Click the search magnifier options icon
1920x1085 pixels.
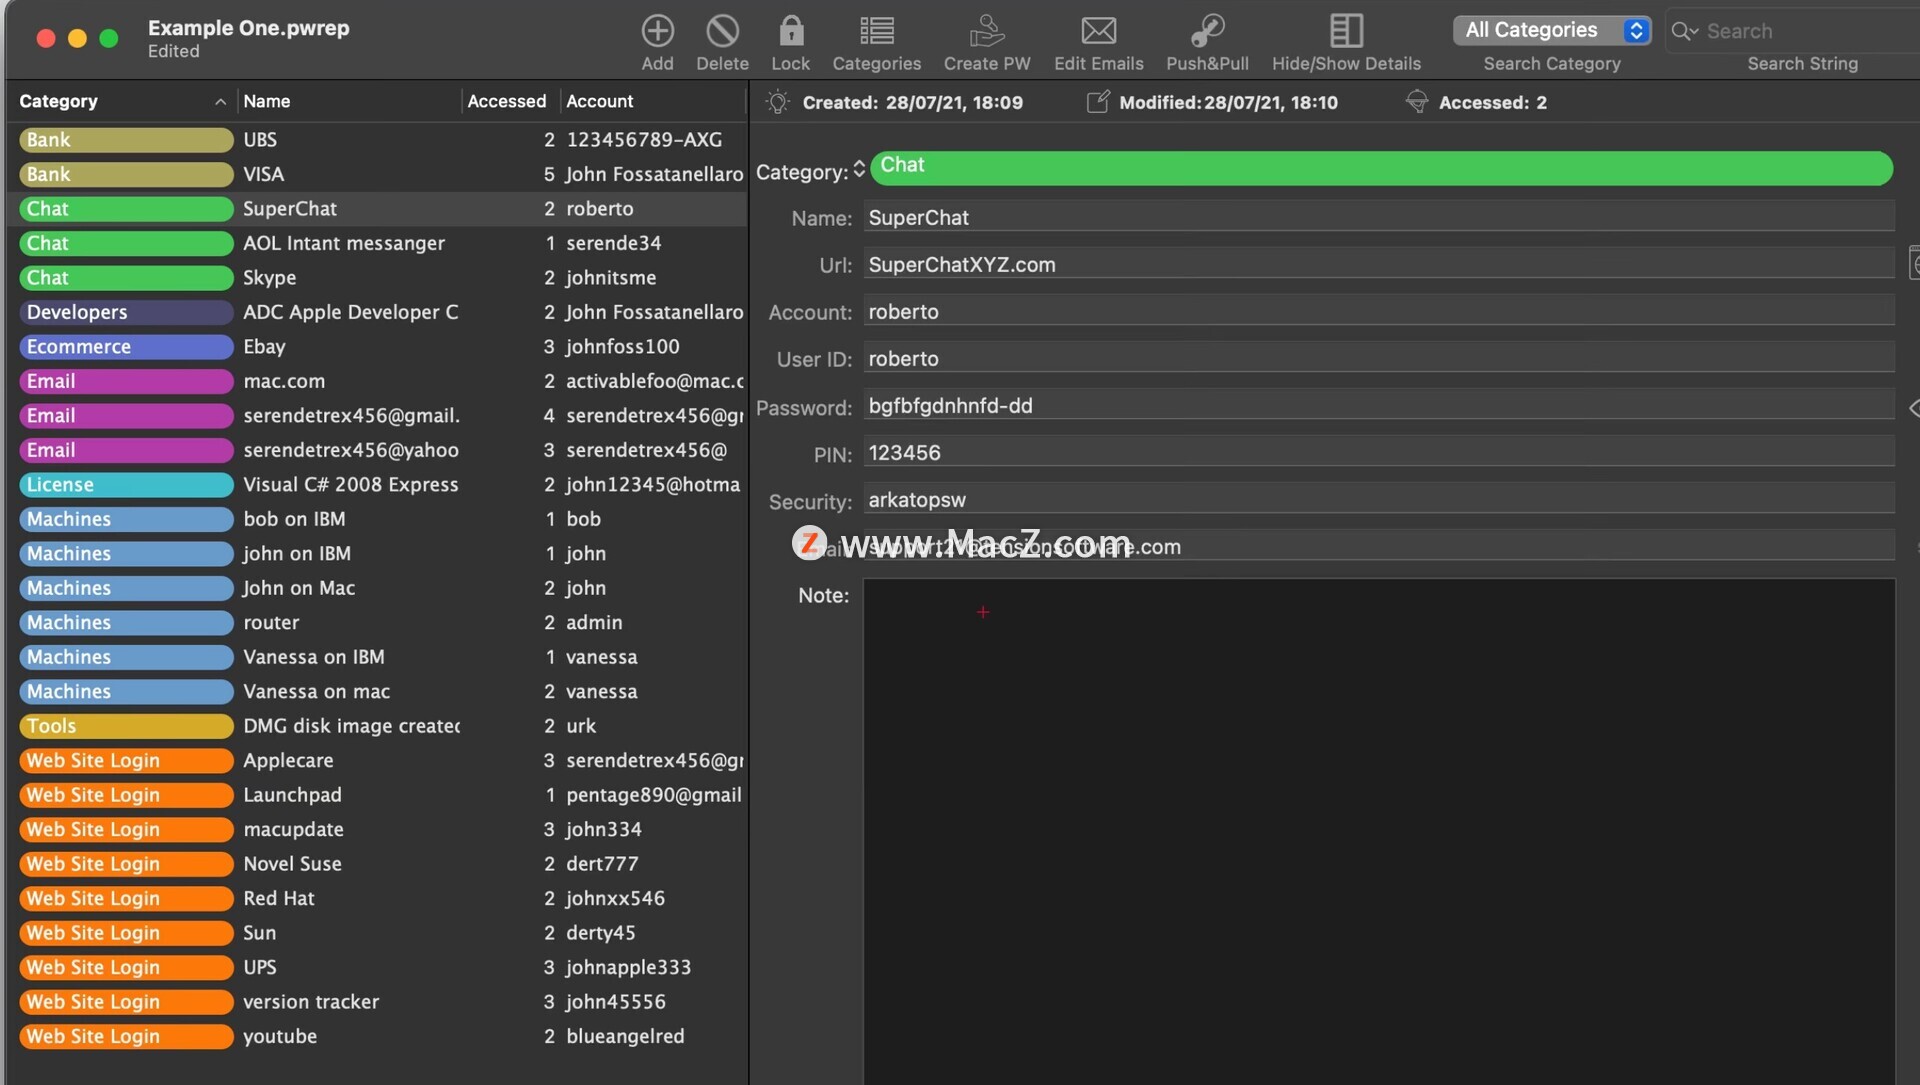[1684, 31]
